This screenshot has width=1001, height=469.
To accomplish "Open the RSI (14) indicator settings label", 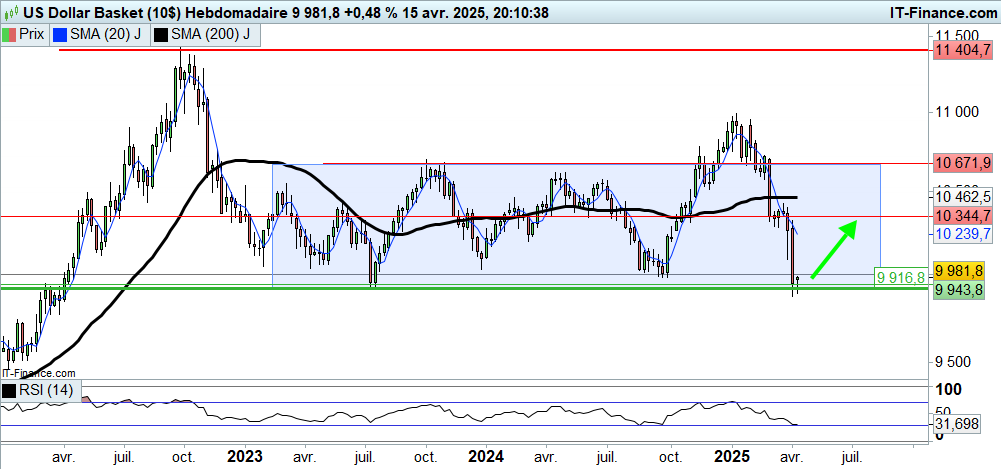I will 46,390.
